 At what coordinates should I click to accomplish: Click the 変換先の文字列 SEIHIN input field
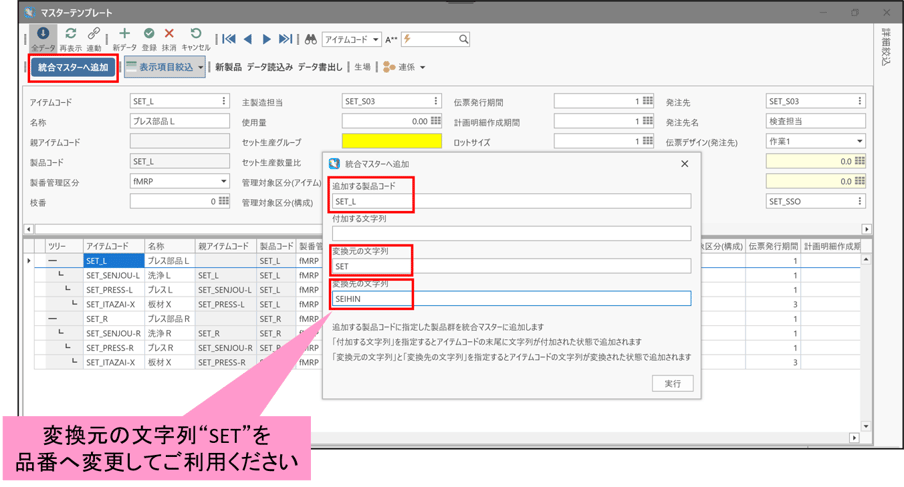click(x=511, y=299)
